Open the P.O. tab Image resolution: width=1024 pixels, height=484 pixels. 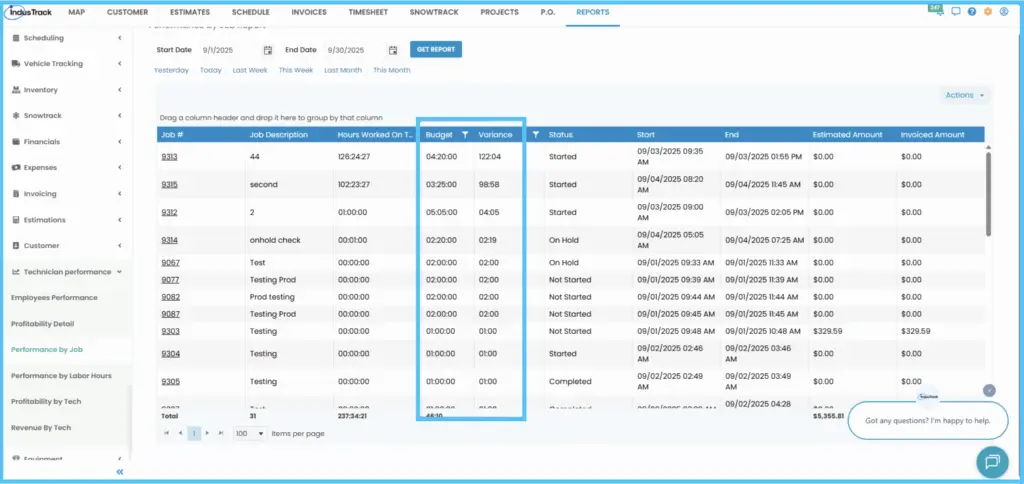[547, 12]
